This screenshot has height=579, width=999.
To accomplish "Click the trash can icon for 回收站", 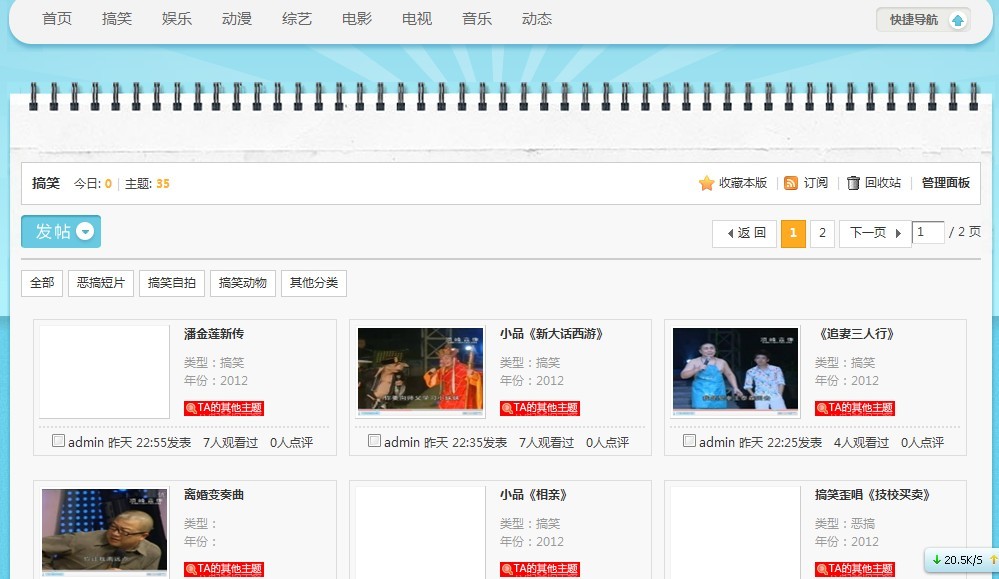I will pos(853,183).
